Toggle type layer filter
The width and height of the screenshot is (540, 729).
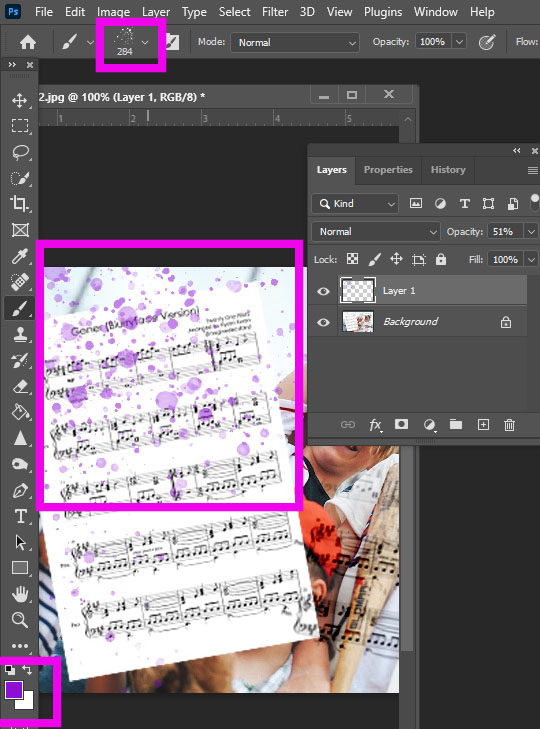(x=464, y=203)
